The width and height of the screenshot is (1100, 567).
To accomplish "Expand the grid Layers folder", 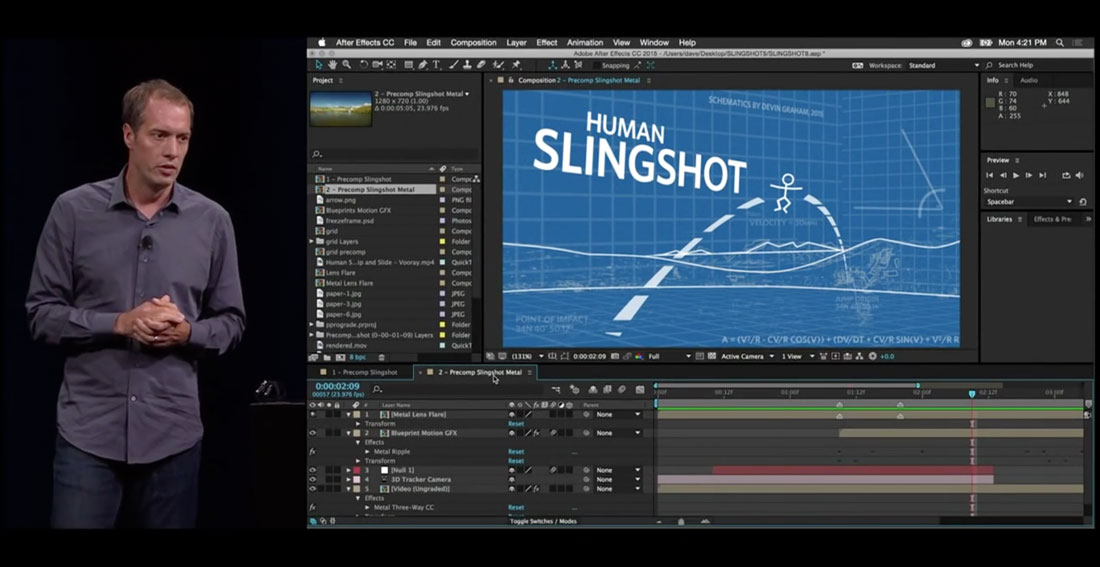I will [311, 241].
